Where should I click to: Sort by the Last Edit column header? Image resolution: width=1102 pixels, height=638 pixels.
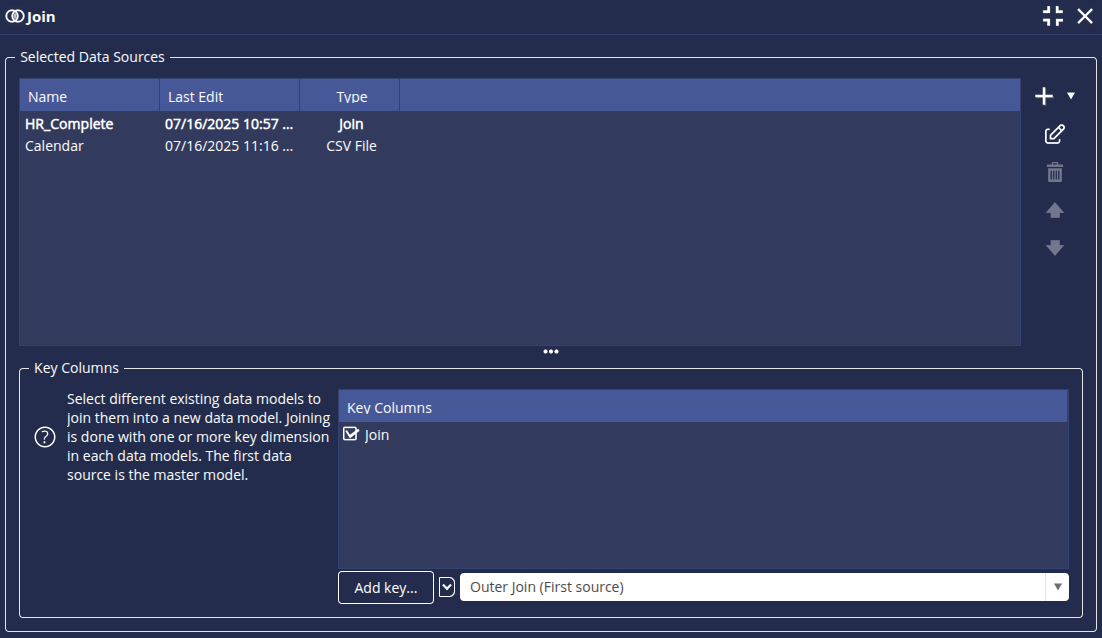(x=229, y=97)
